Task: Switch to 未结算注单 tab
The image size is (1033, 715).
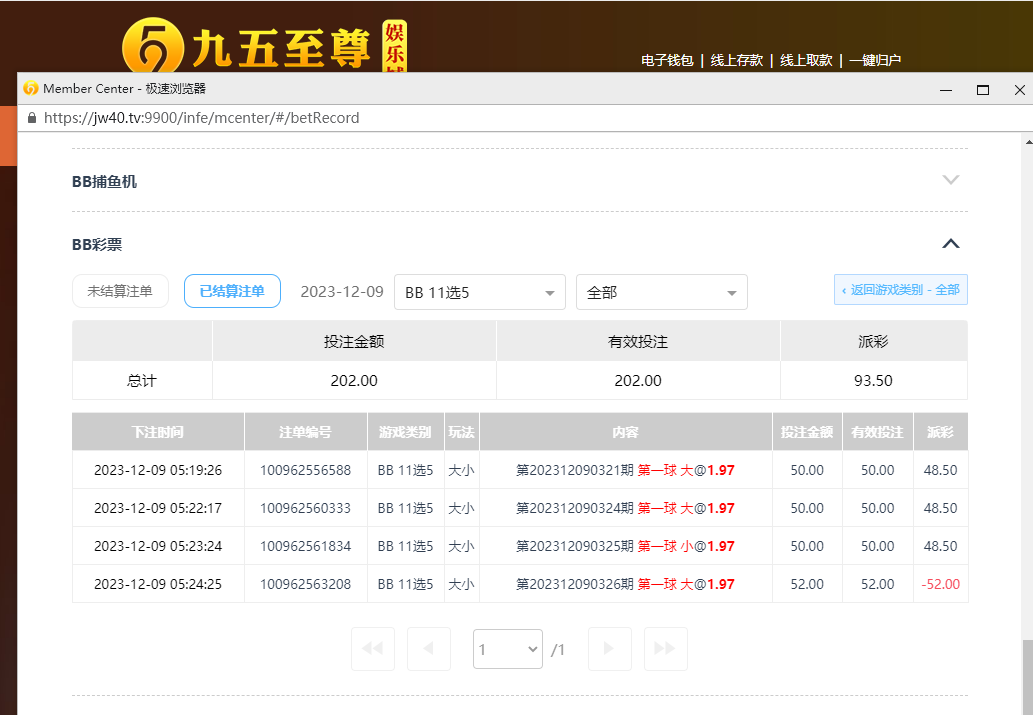Action: click(120, 291)
